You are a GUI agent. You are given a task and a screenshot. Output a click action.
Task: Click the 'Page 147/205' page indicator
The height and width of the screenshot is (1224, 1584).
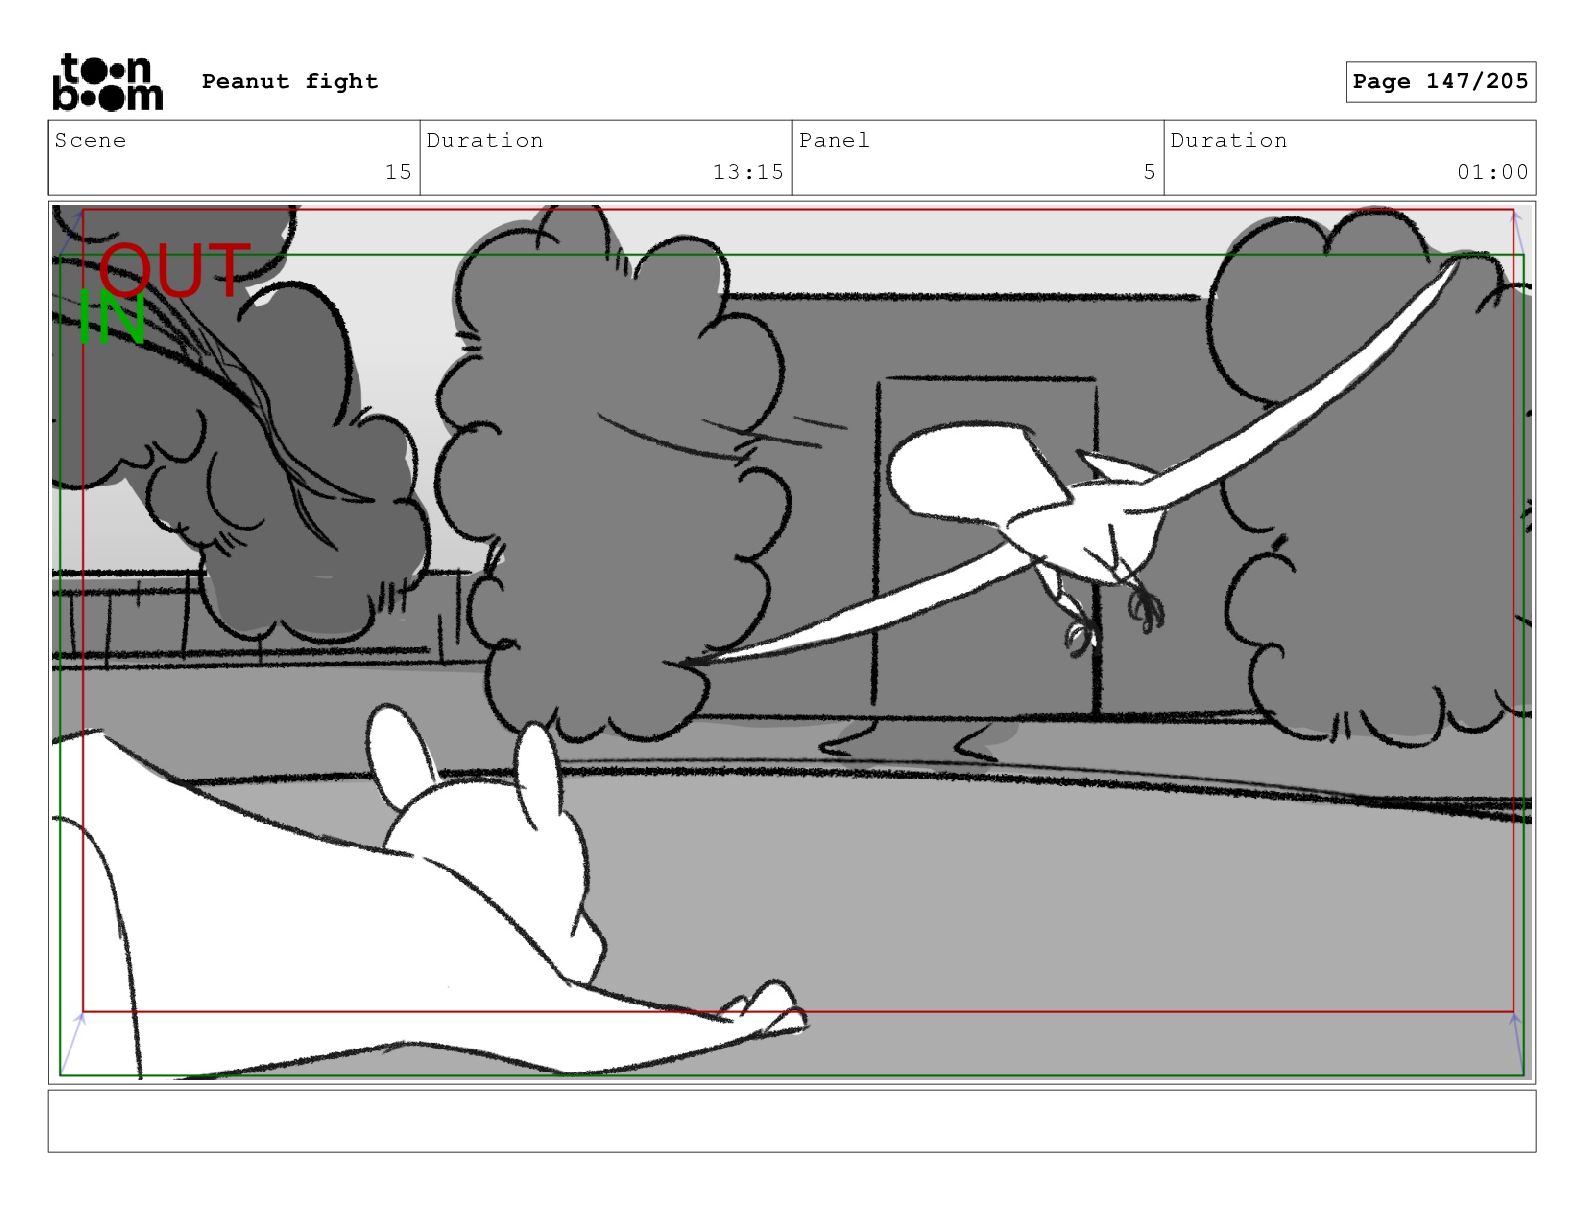click(1440, 82)
